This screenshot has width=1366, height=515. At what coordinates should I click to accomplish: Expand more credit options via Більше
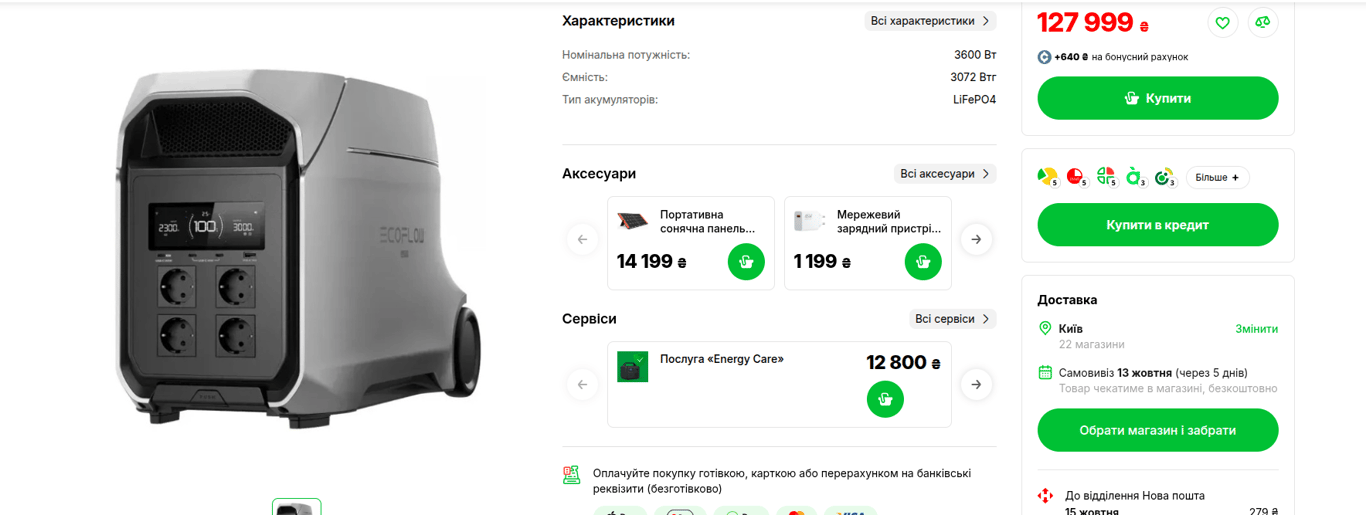point(1218,178)
